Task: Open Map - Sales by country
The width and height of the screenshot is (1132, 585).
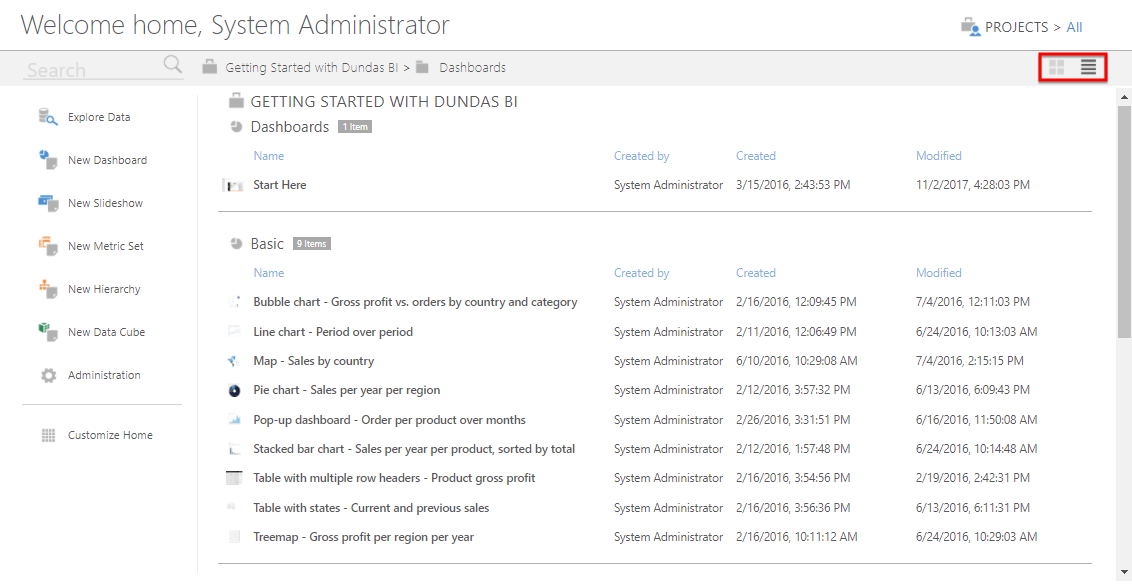Action: (x=313, y=360)
